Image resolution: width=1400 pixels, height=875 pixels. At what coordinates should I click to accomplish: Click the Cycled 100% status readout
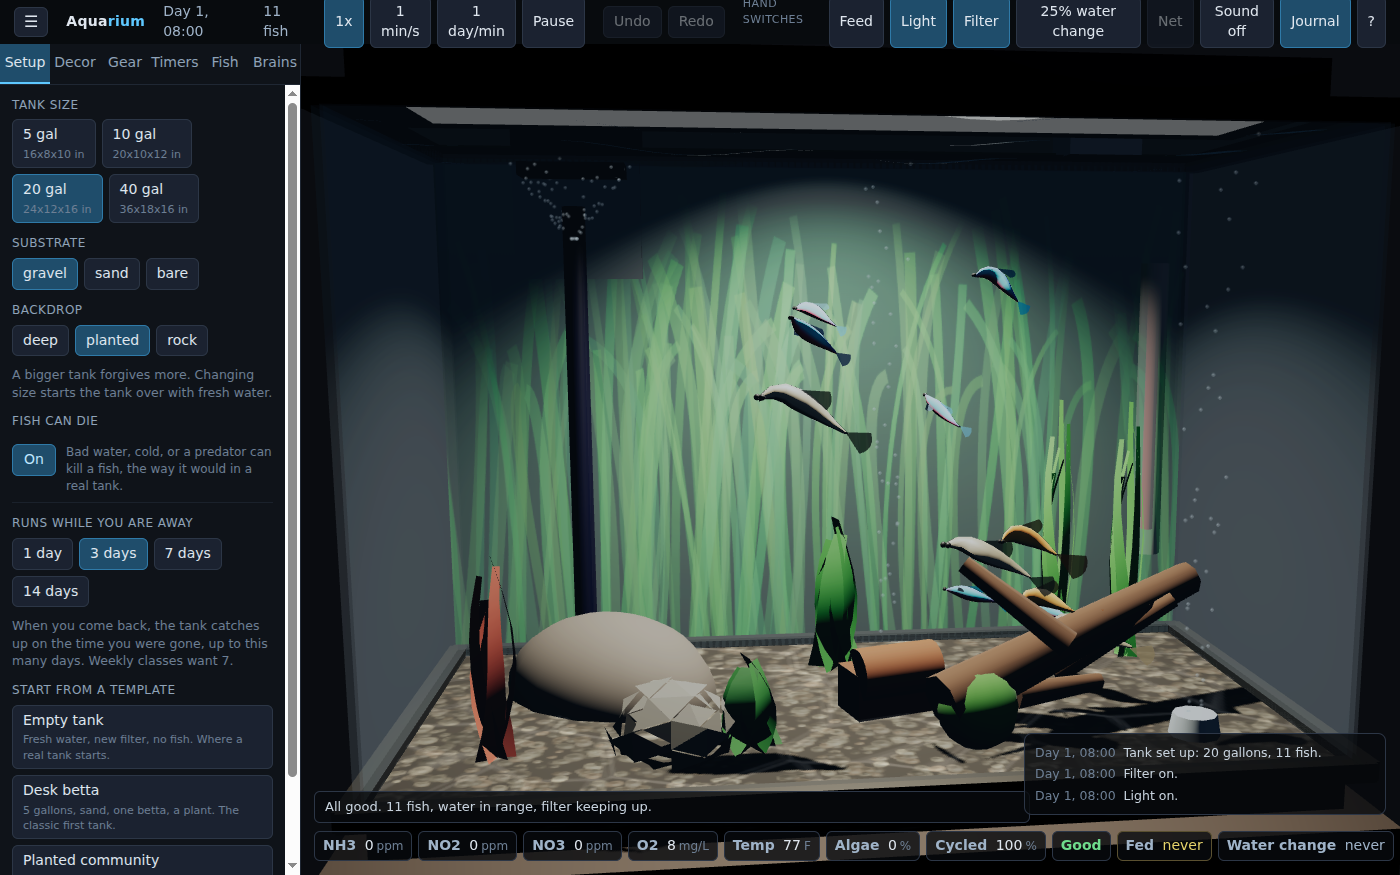point(986,845)
